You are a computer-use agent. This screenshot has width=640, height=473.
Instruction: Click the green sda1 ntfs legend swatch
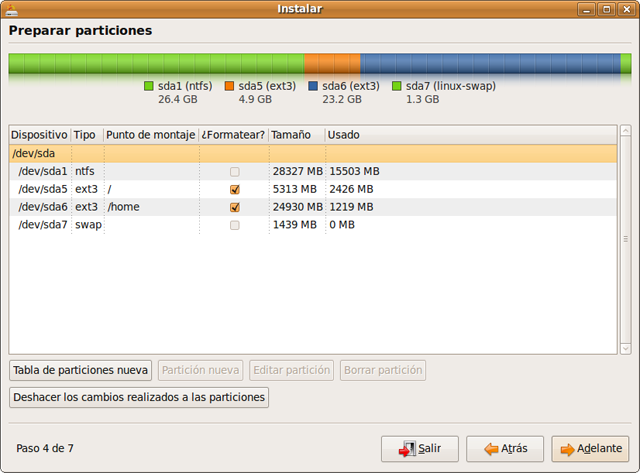[x=149, y=87]
